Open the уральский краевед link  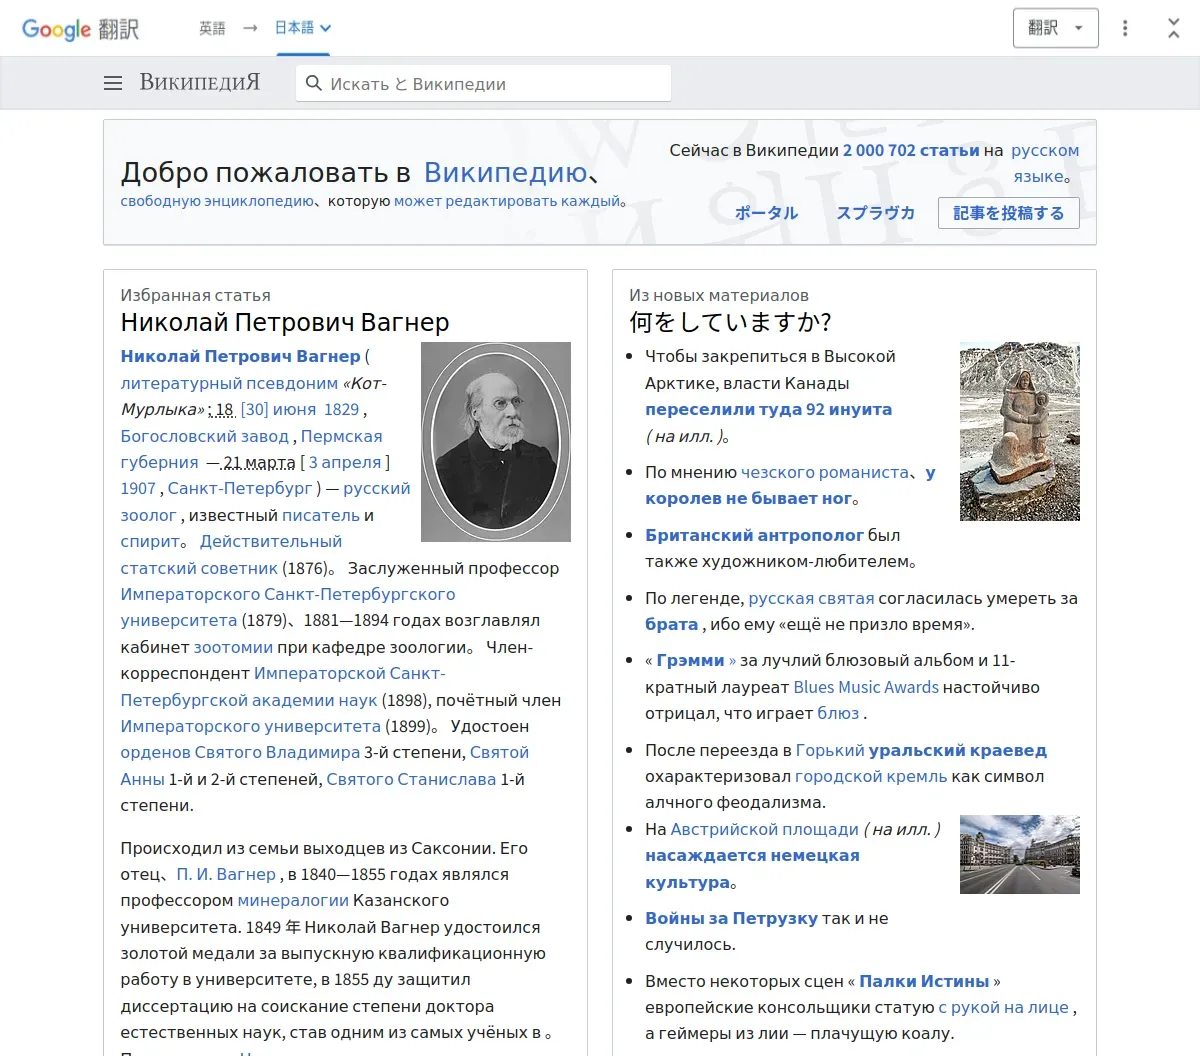point(957,750)
